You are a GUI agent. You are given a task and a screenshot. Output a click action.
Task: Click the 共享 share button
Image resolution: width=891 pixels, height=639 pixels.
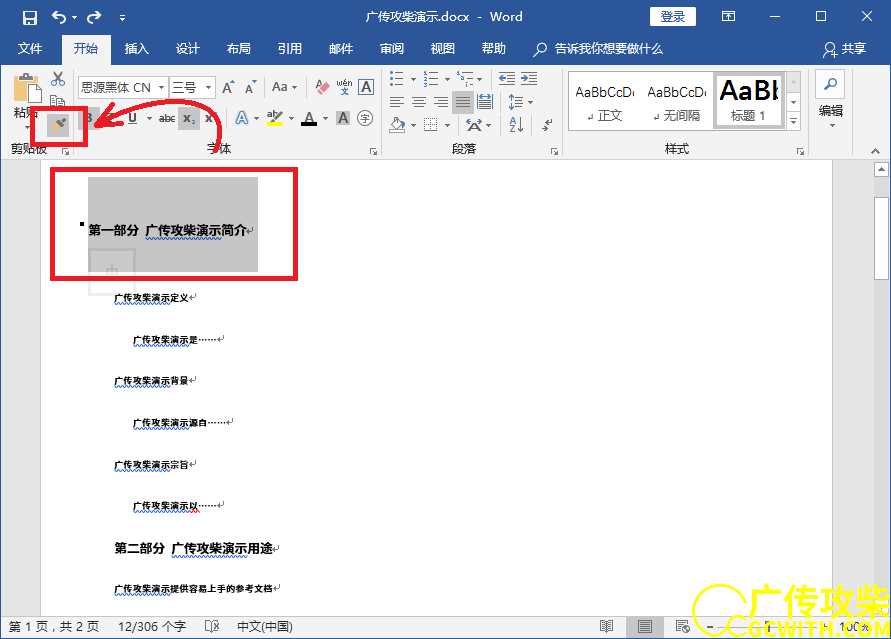(x=844, y=49)
